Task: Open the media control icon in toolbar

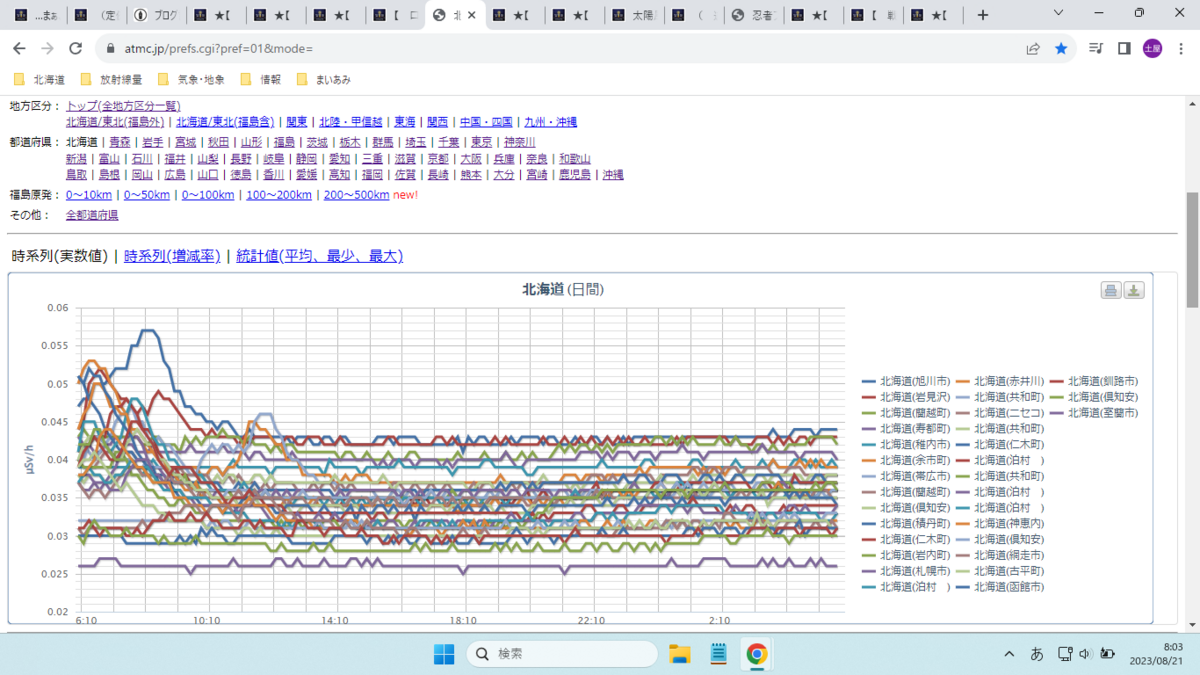Action: (x=1096, y=48)
